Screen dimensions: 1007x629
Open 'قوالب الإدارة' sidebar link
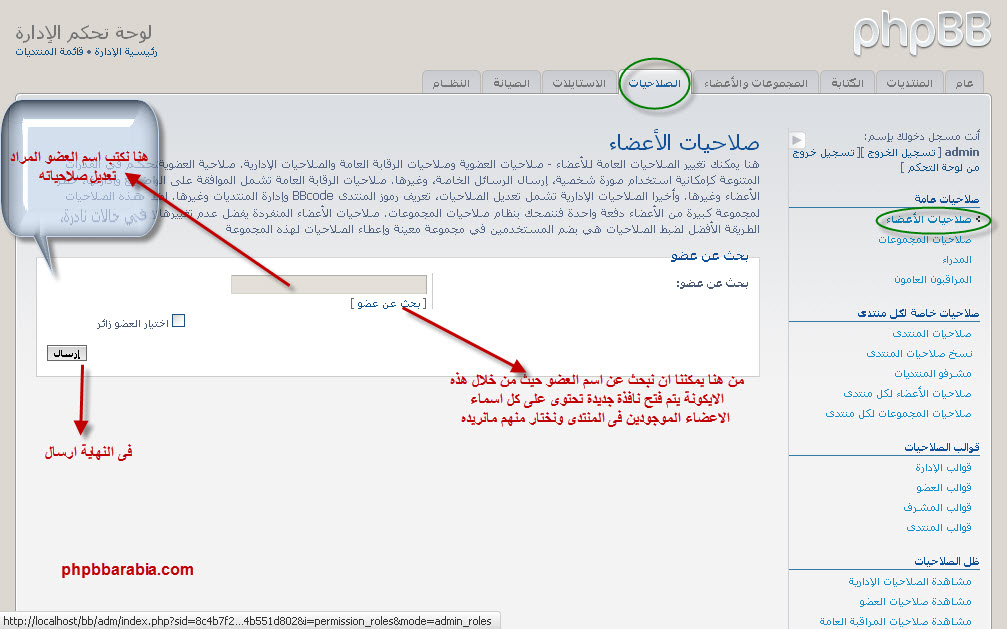[x=943, y=467]
